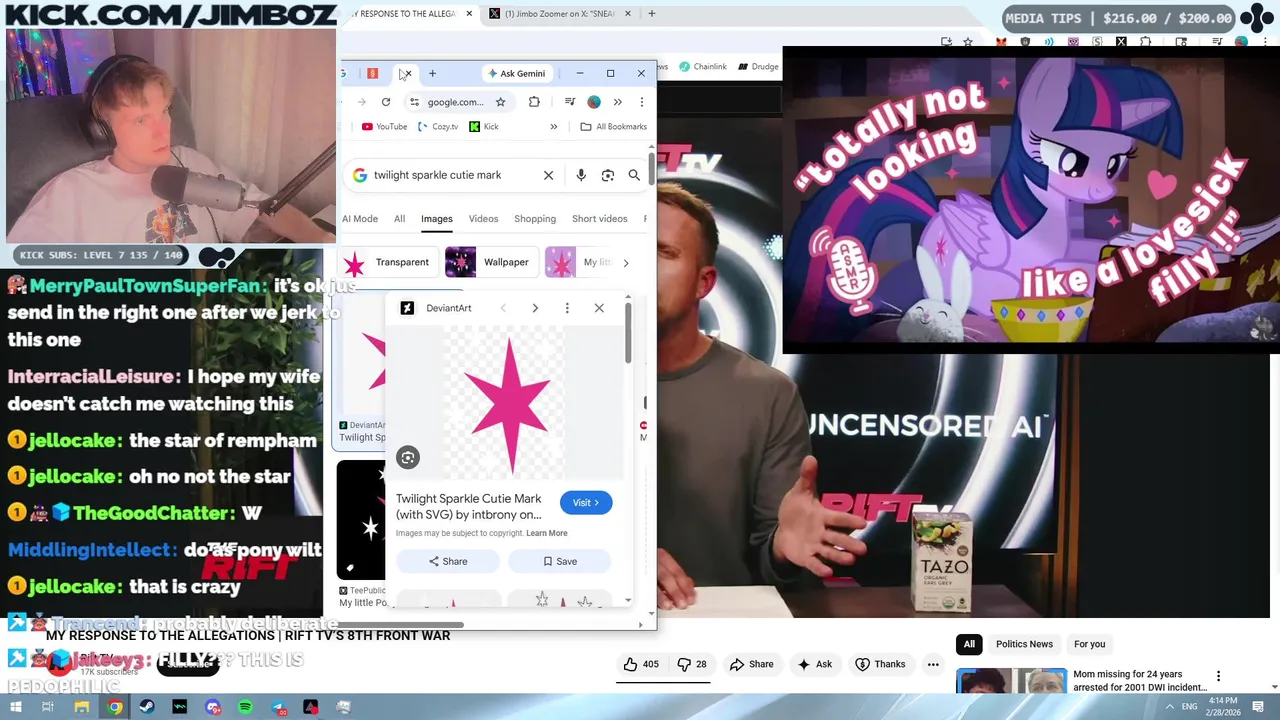The height and width of the screenshot is (720, 1280).
Task: Save the Twilight Sparkle Cutie Mark image
Action: point(560,561)
